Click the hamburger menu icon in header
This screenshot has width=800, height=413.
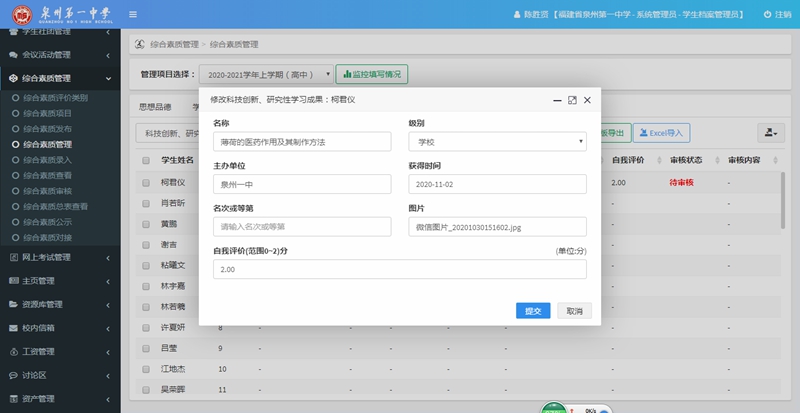point(133,14)
